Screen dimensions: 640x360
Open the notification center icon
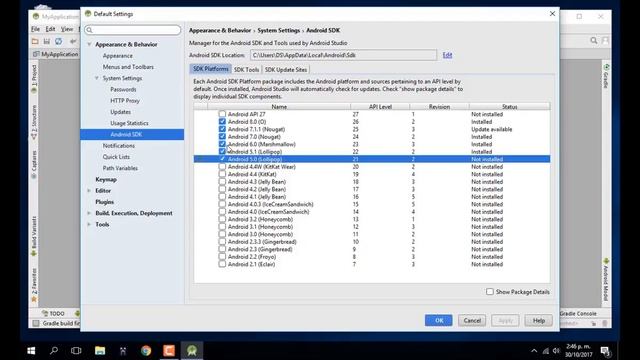(x=605, y=351)
